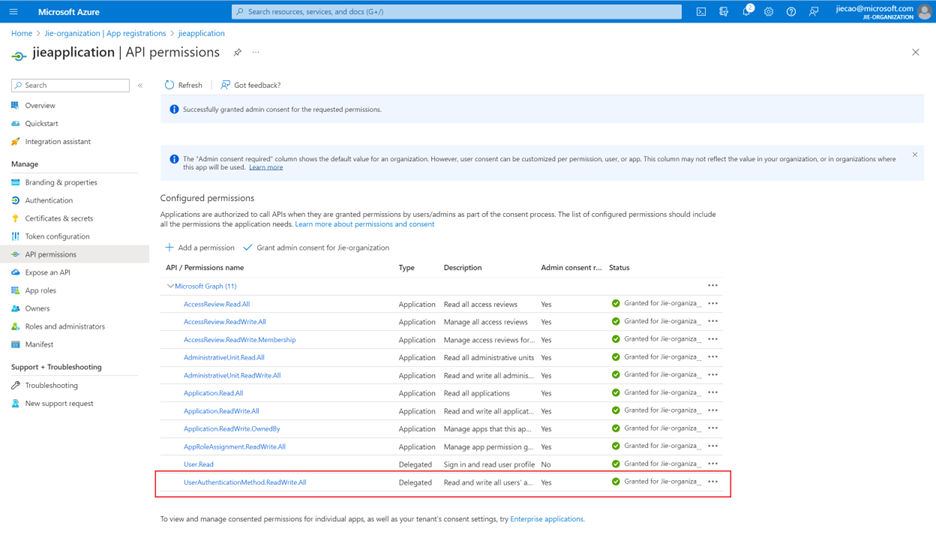Click the Status column header
Viewport: 936px width, 544px height.
[619, 268]
